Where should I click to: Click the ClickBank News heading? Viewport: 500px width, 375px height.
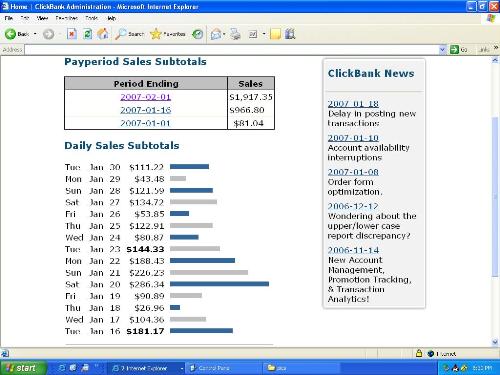coord(371,73)
